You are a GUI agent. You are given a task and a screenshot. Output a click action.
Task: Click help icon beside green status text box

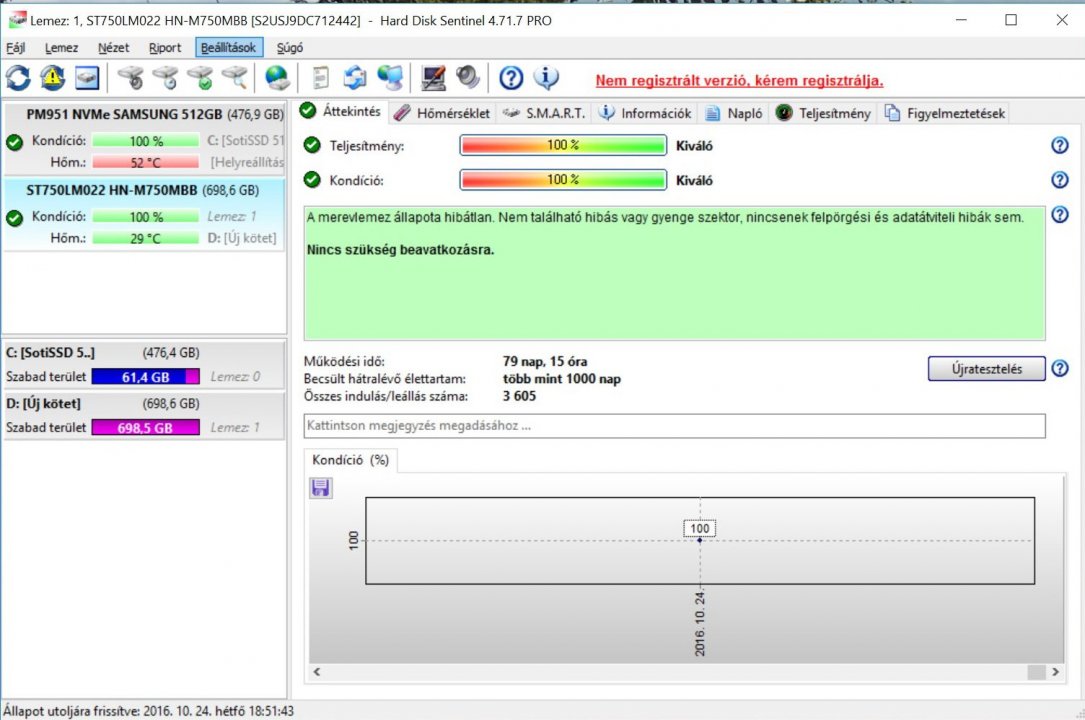click(1059, 215)
